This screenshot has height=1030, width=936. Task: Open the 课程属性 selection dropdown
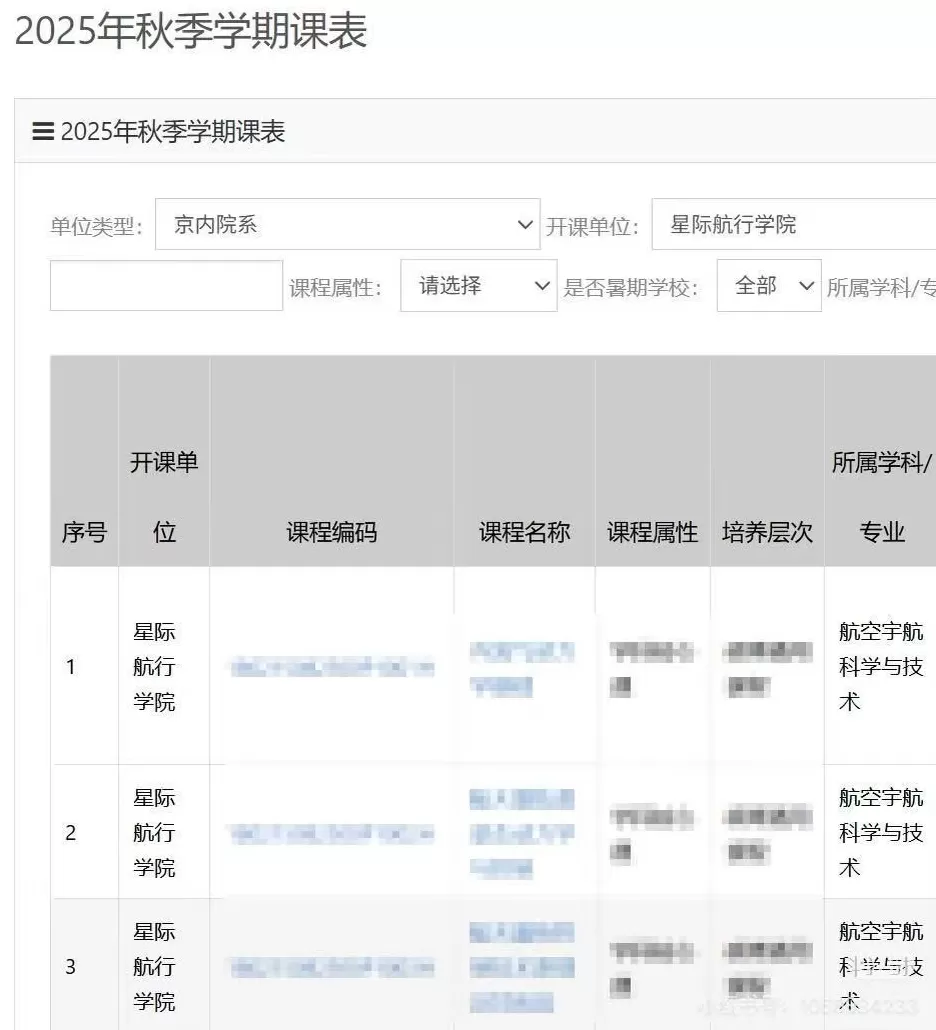(x=478, y=285)
